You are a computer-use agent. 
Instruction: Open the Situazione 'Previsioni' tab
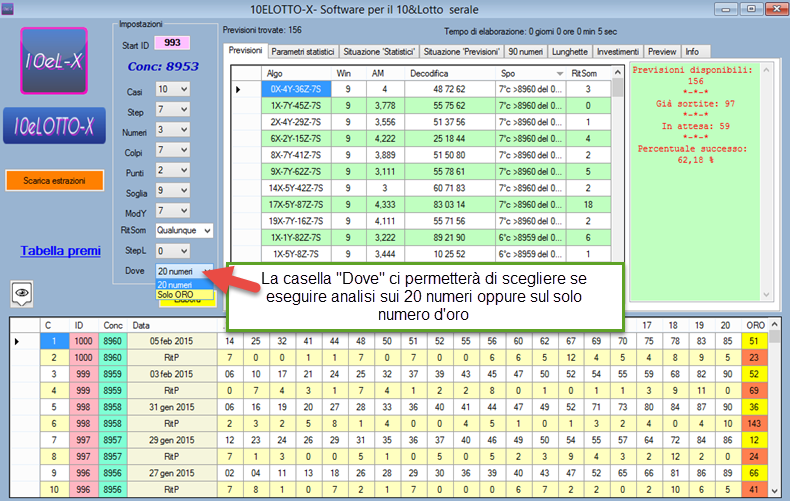click(462, 52)
